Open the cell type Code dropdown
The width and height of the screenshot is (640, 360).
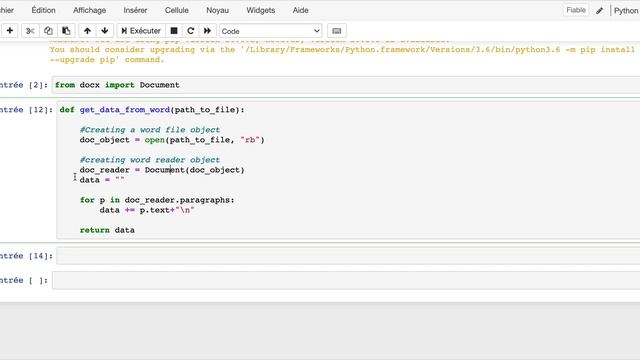pyautogui.click(x=271, y=31)
